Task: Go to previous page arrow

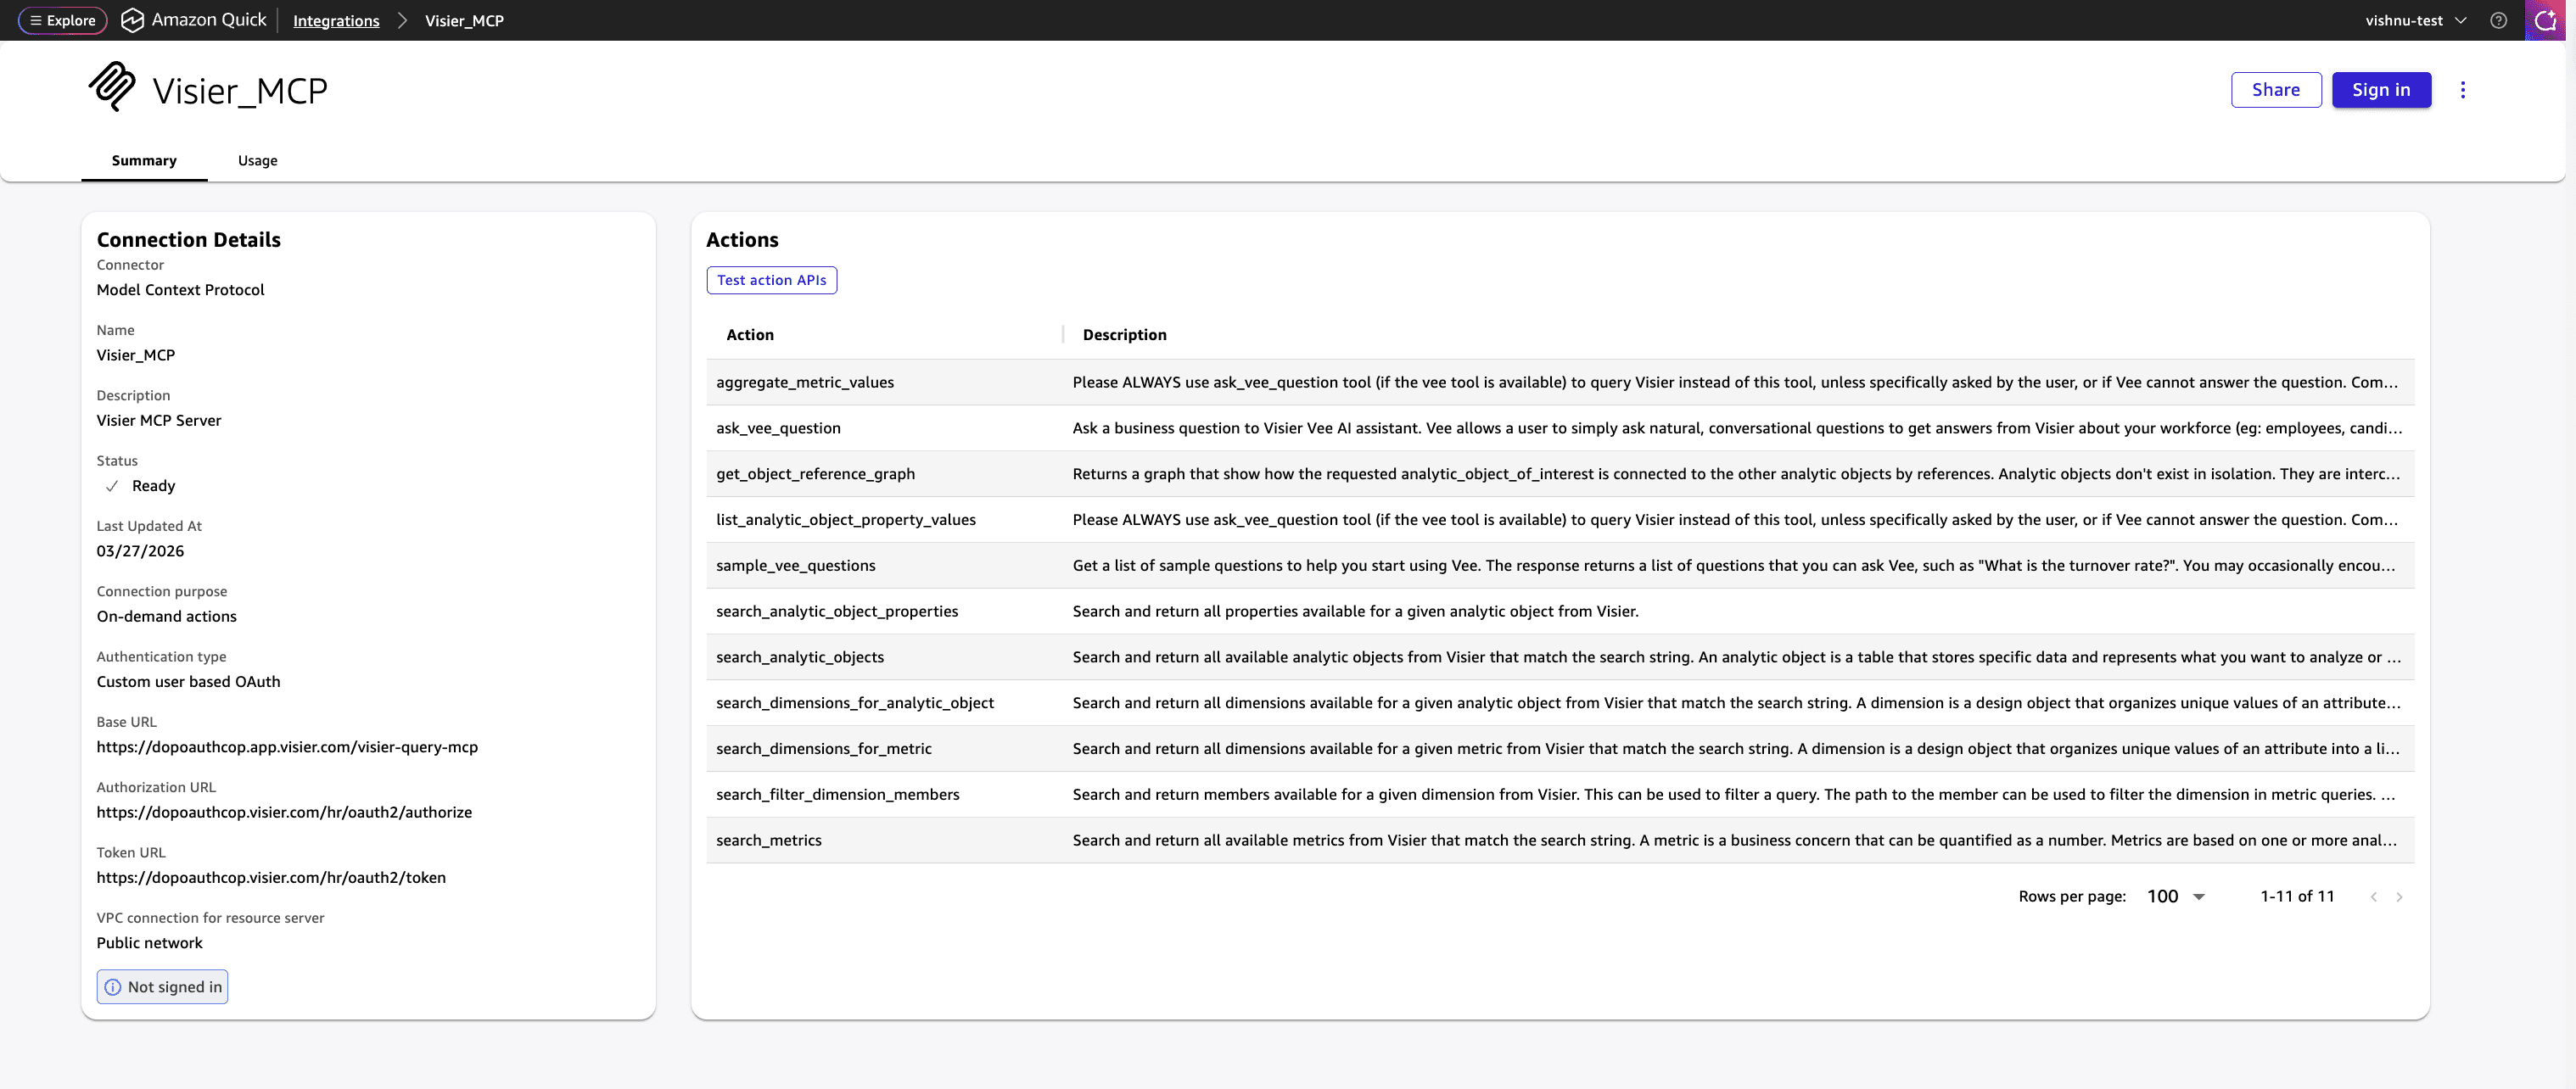Action: (2373, 897)
